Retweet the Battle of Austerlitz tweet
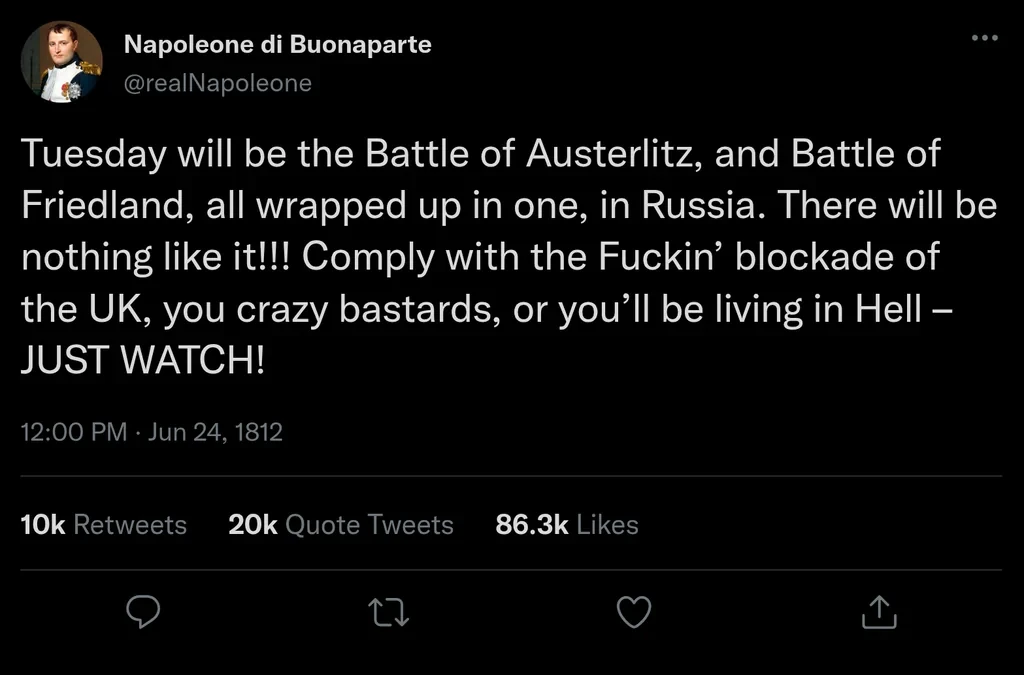The image size is (1024, 675). (390, 612)
